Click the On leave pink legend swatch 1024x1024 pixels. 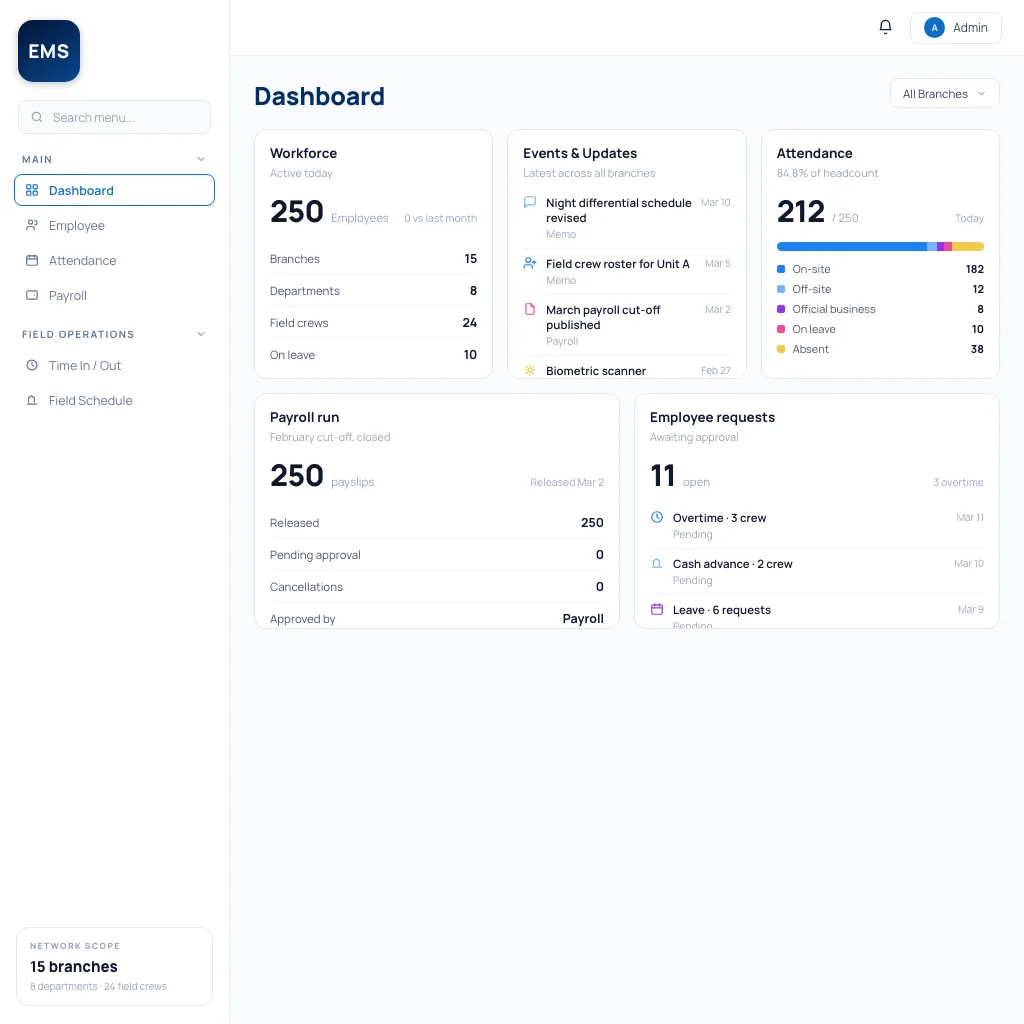pyautogui.click(x=780, y=329)
